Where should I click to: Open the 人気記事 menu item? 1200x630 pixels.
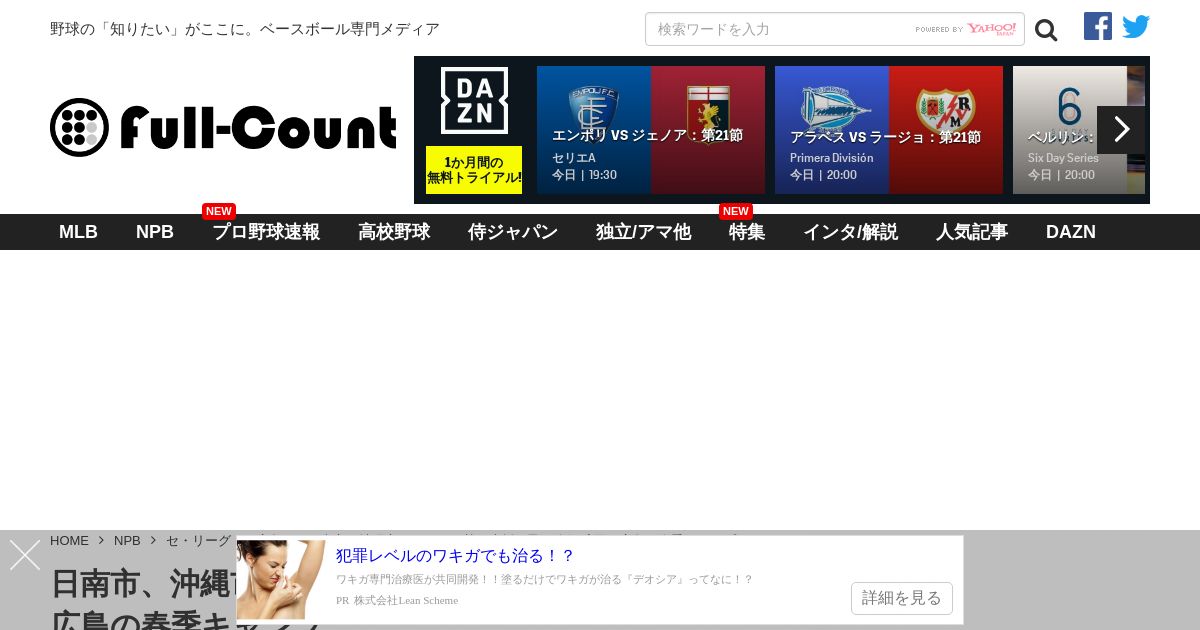(972, 232)
